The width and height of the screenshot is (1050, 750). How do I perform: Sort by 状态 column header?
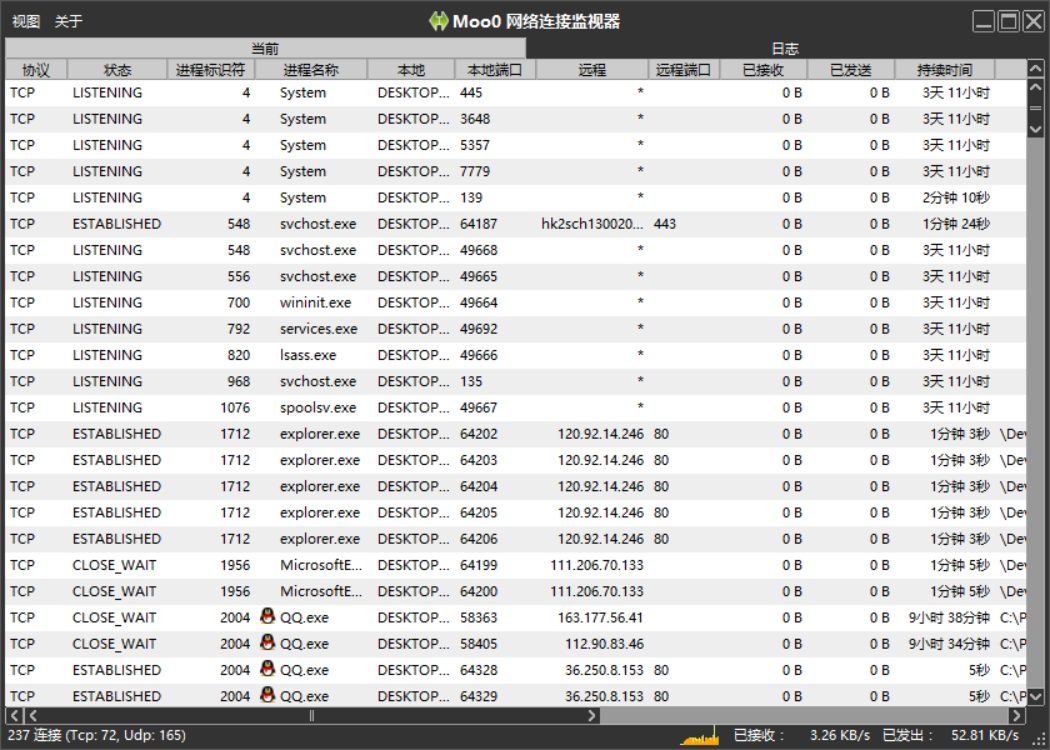point(117,70)
